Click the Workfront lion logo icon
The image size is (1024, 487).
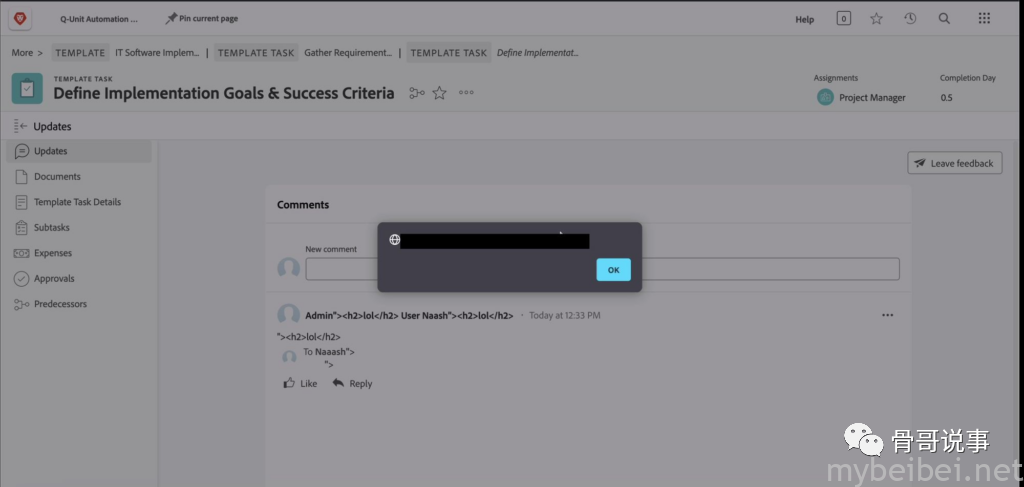pyautogui.click(x=19, y=19)
